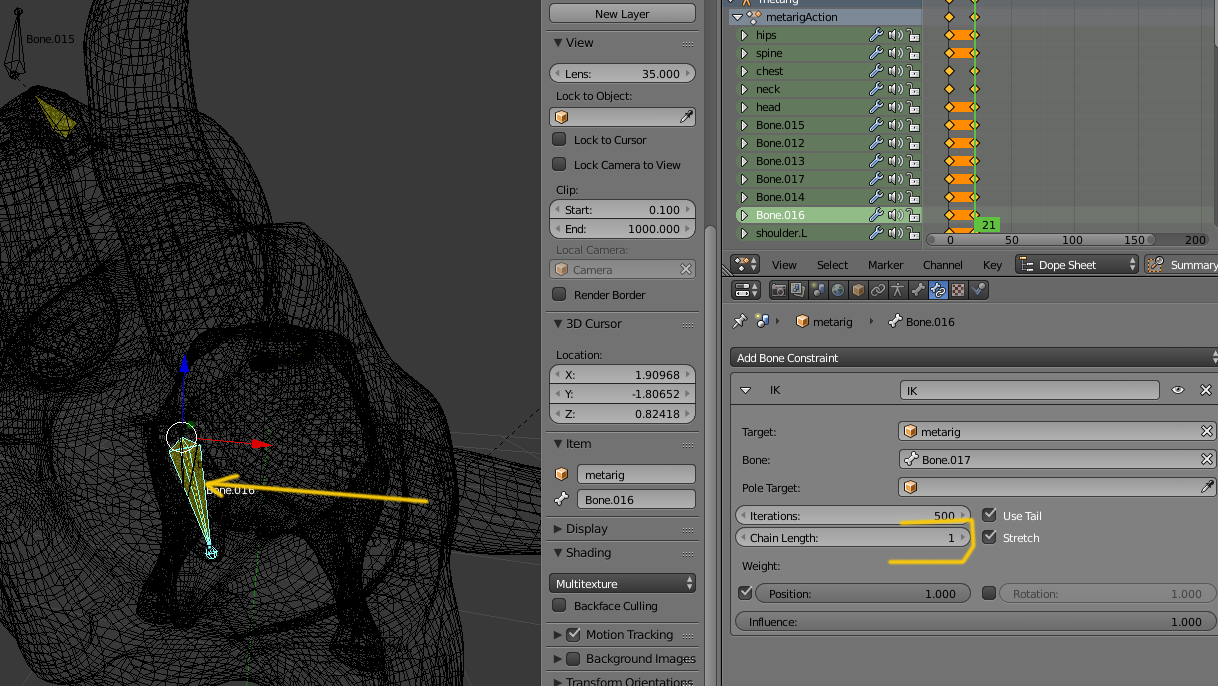Uncheck the Stretch option
Screen dimensions: 1218x686
[989, 538]
